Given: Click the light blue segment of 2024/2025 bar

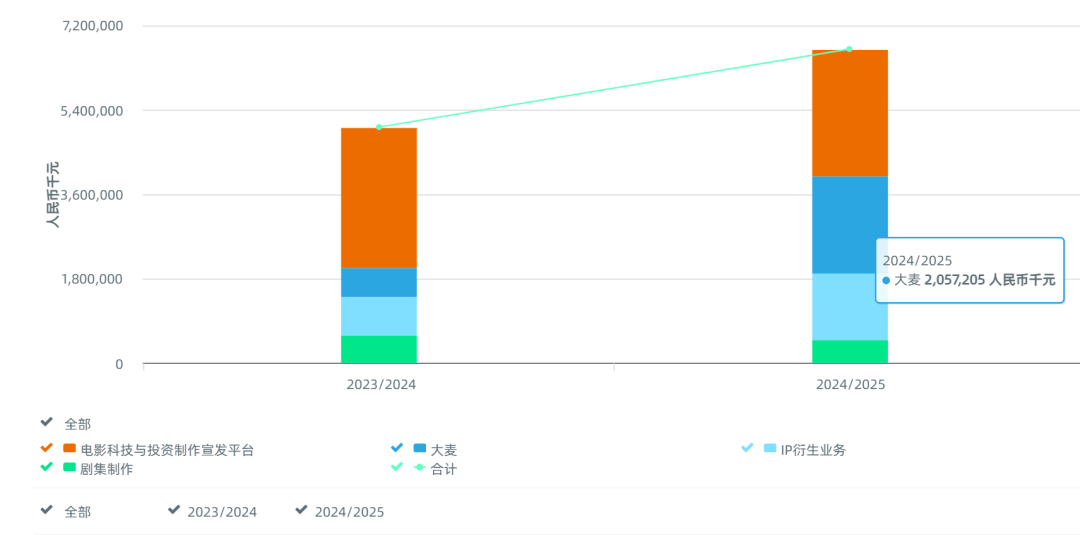Looking at the screenshot, I should pos(849,307).
